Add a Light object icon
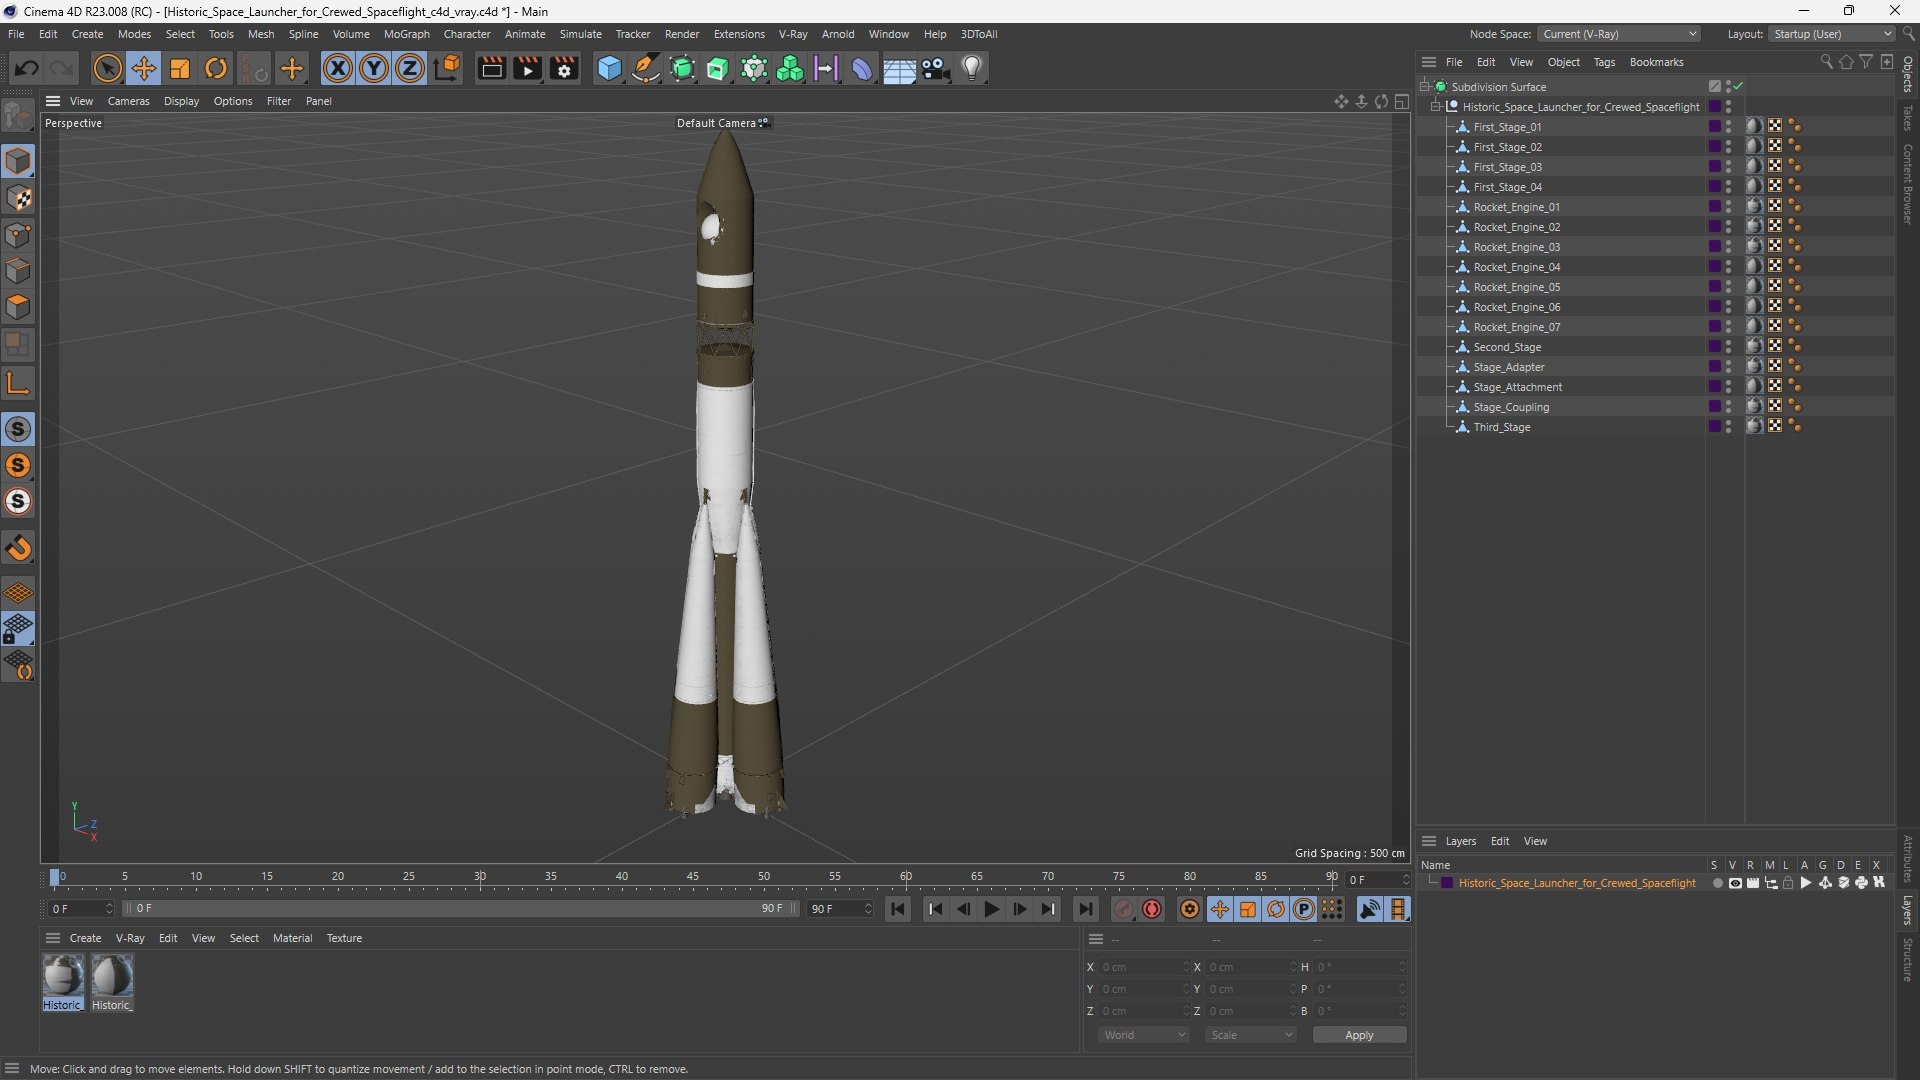Image resolution: width=1920 pixels, height=1080 pixels. pyautogui.click(x=972, y=68)
